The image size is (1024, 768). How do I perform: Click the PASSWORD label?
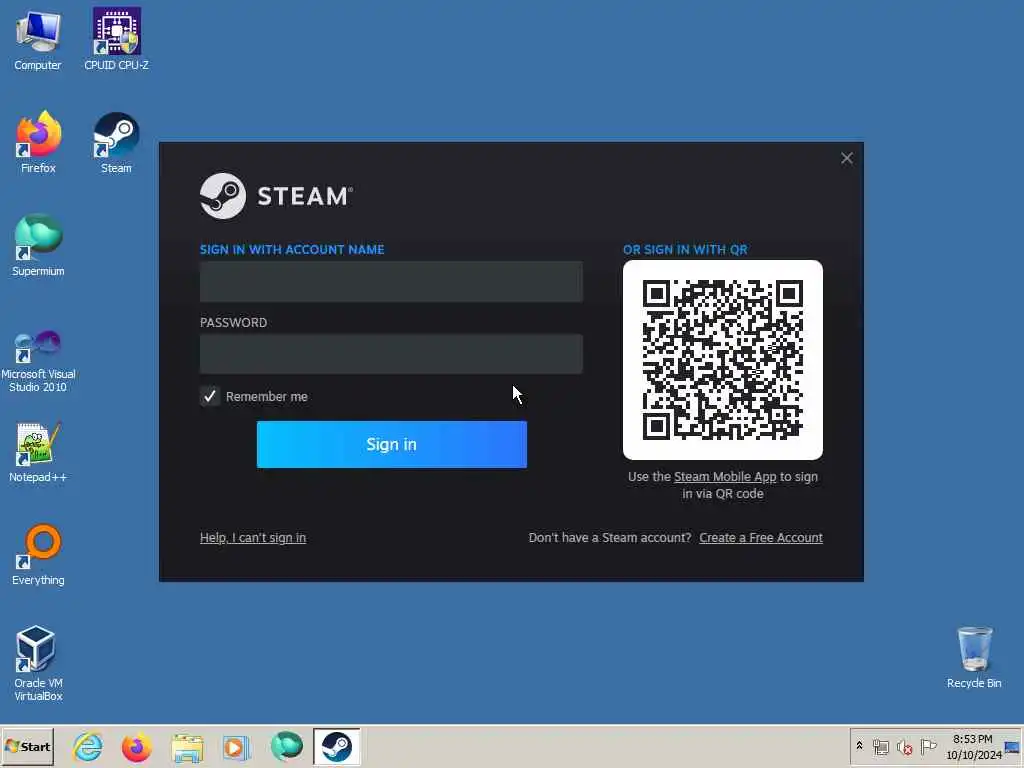pyautogui.click(x=233, y=323)
